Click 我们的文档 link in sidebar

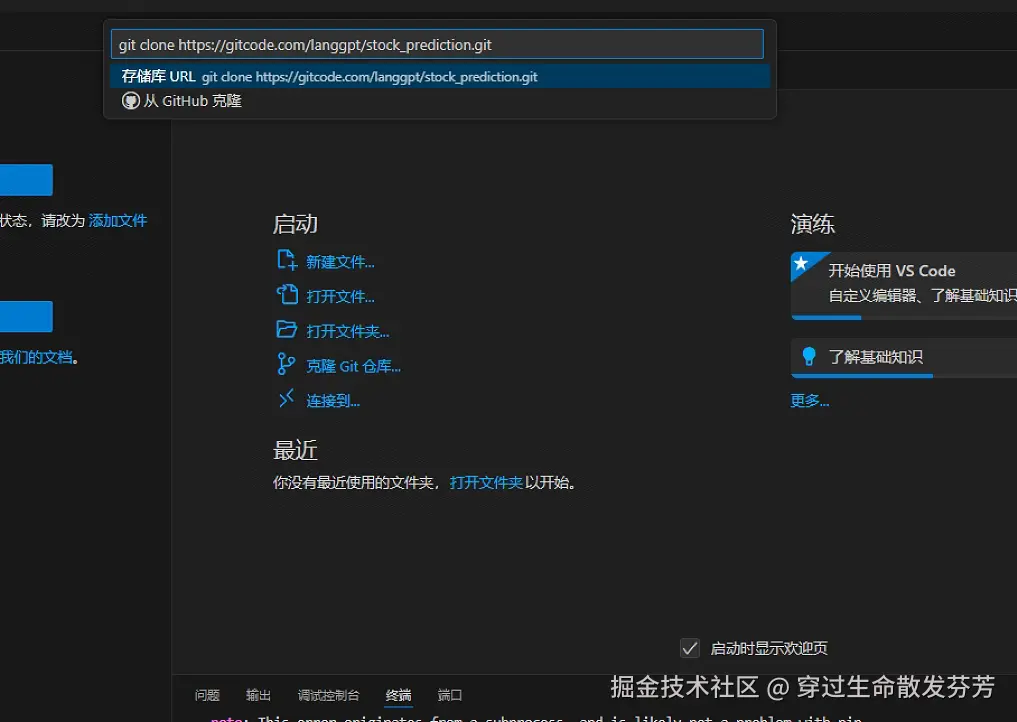(x=36, y=357)
